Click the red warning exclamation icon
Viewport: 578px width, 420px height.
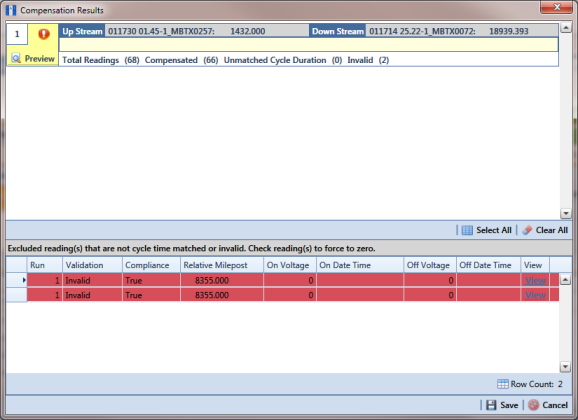tap(44, 34)
